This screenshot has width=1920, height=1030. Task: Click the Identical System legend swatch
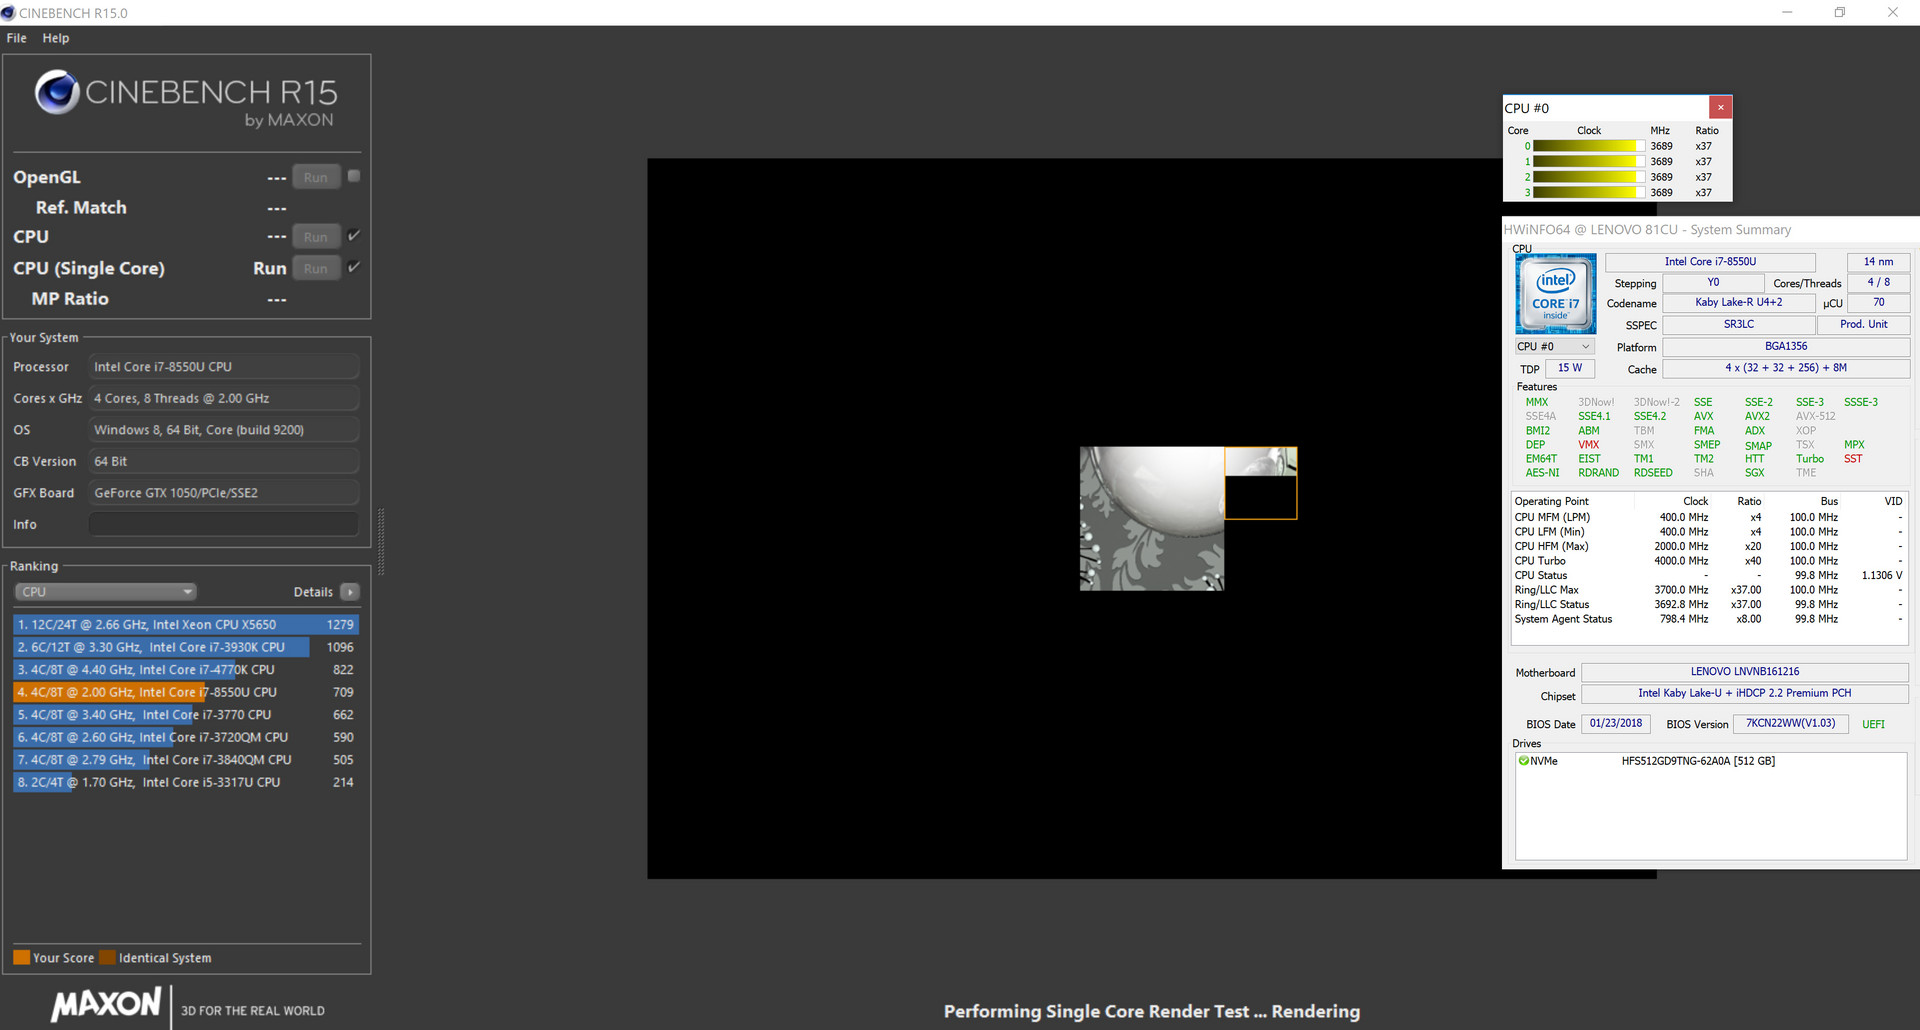108,957
